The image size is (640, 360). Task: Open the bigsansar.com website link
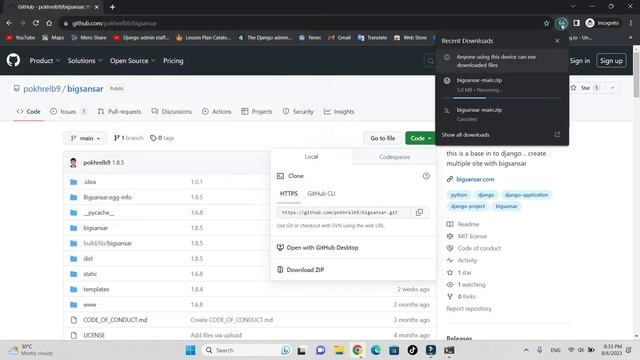[x=475, y=179]
